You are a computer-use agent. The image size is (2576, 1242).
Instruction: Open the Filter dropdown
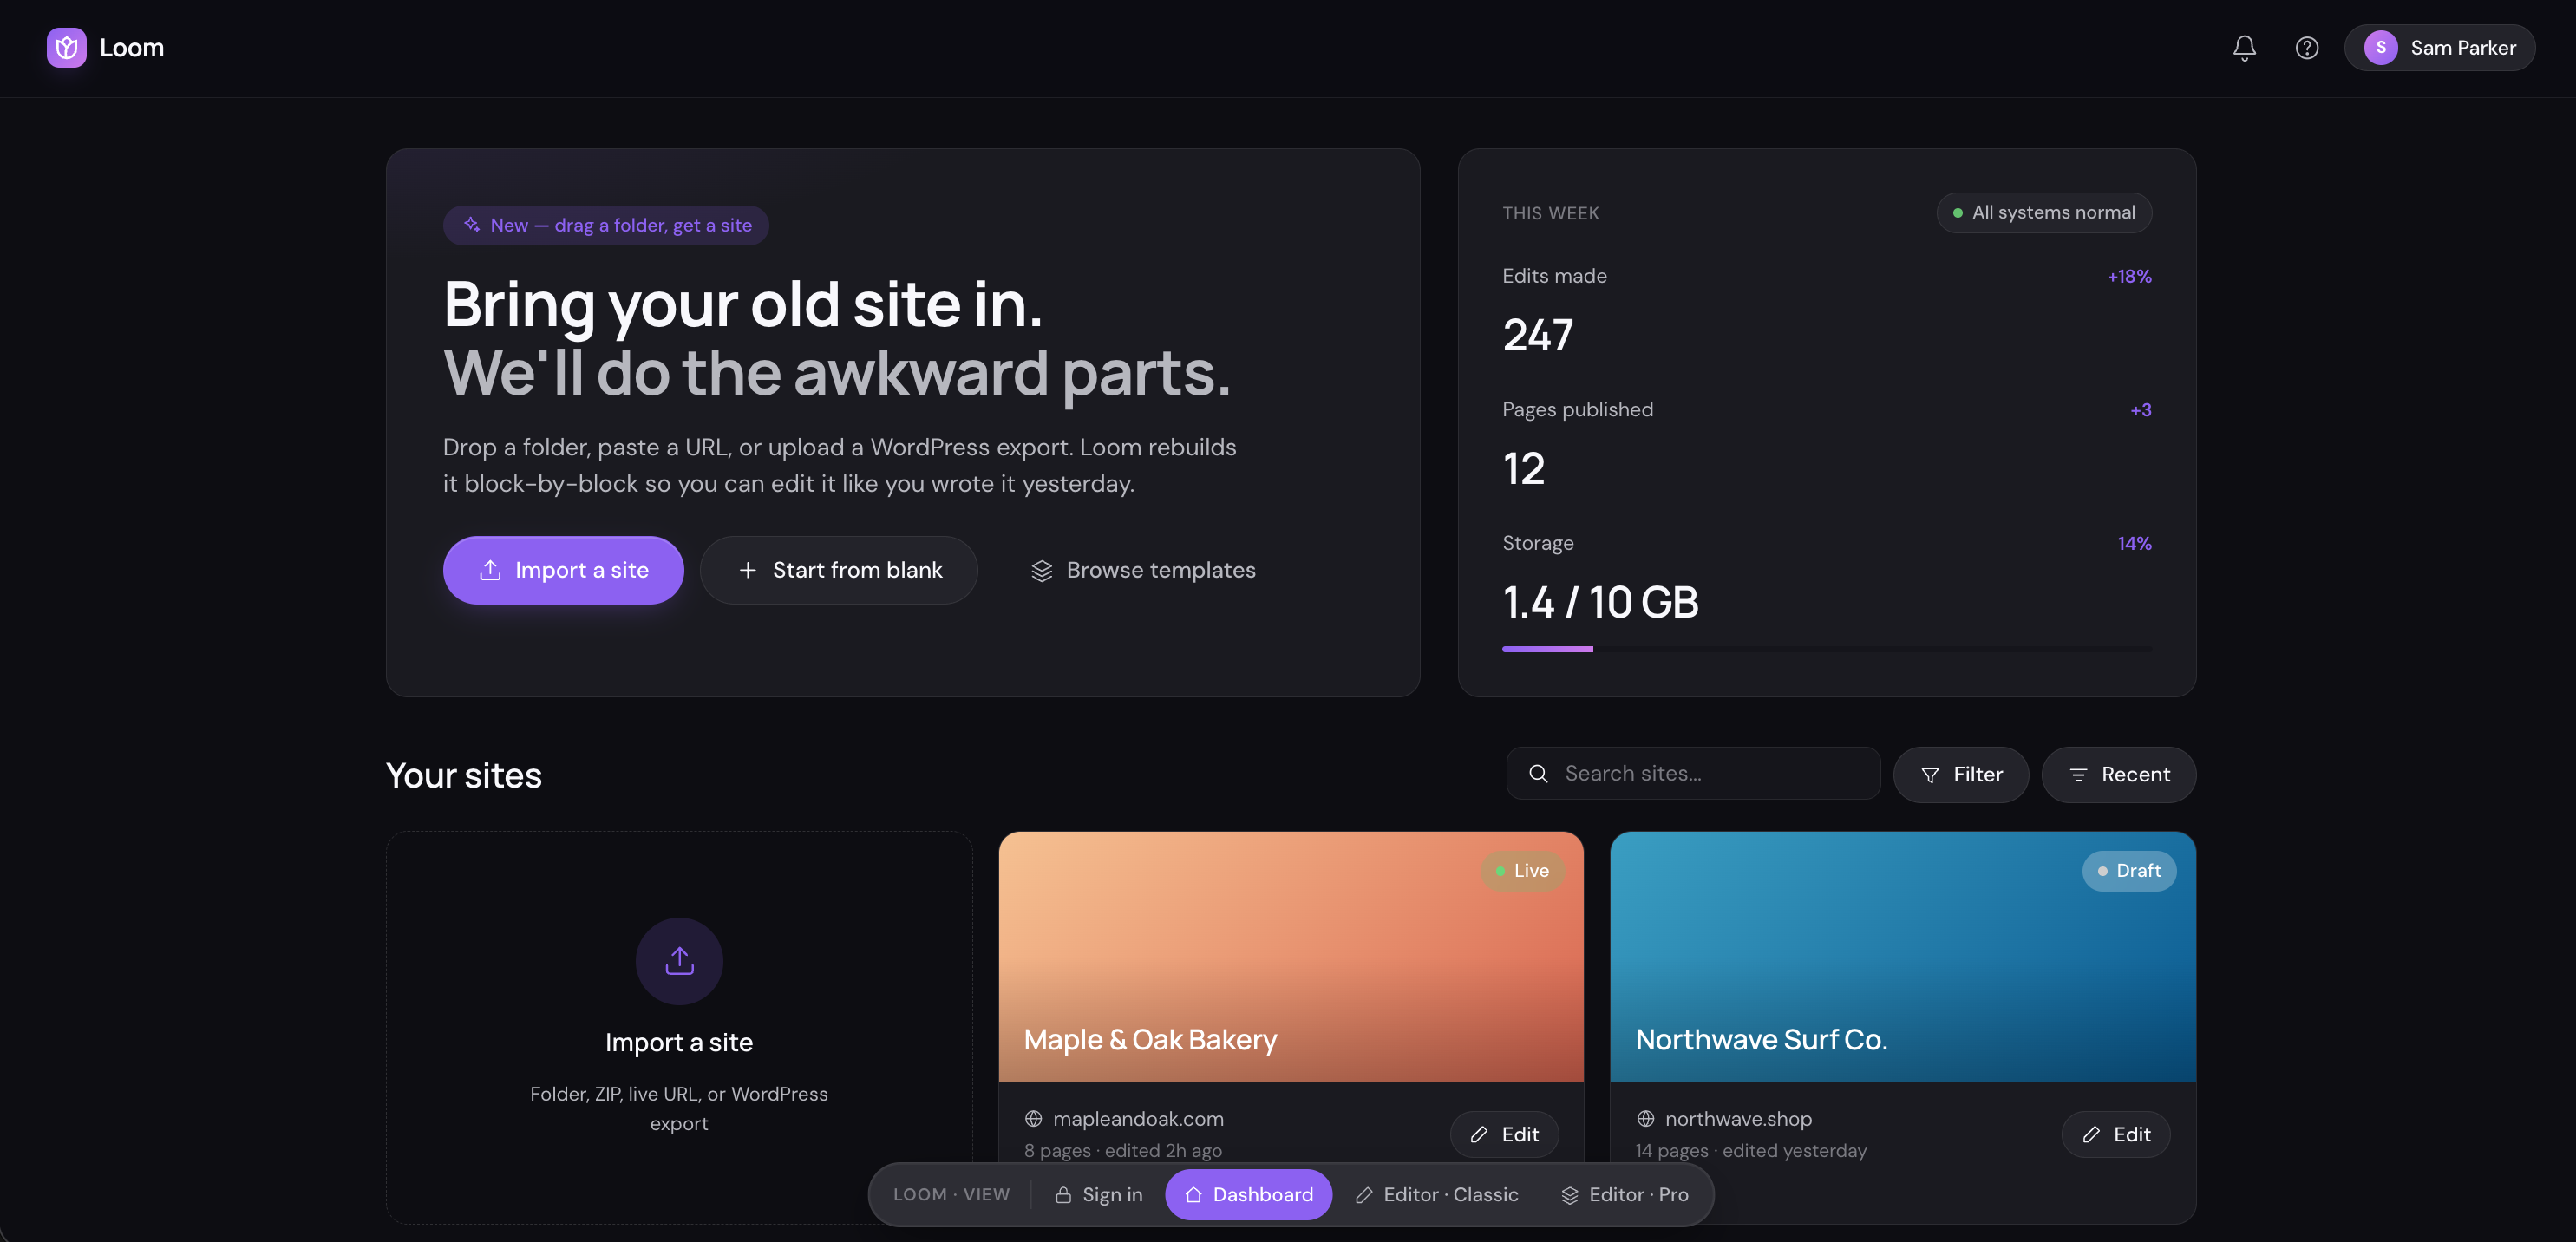coord(1960,775)
